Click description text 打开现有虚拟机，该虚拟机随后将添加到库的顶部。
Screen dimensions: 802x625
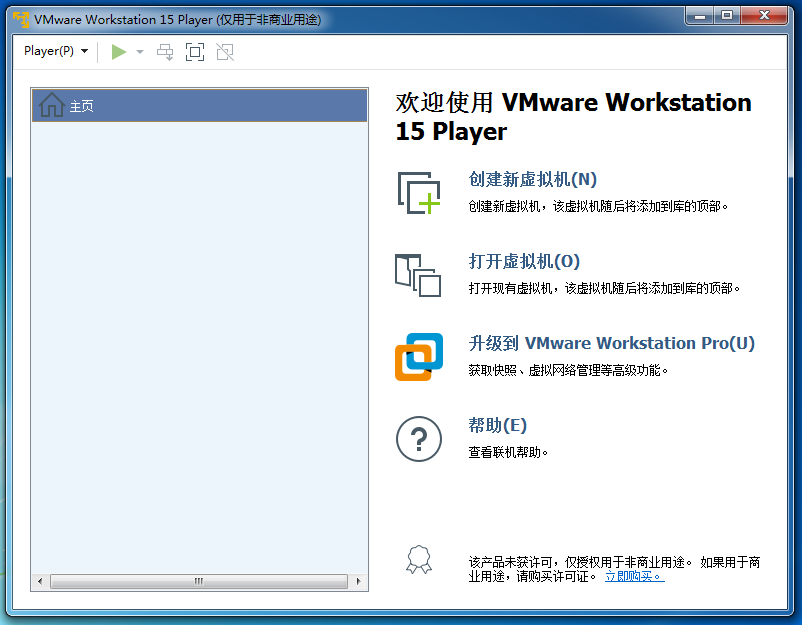[x=604, y=288]
